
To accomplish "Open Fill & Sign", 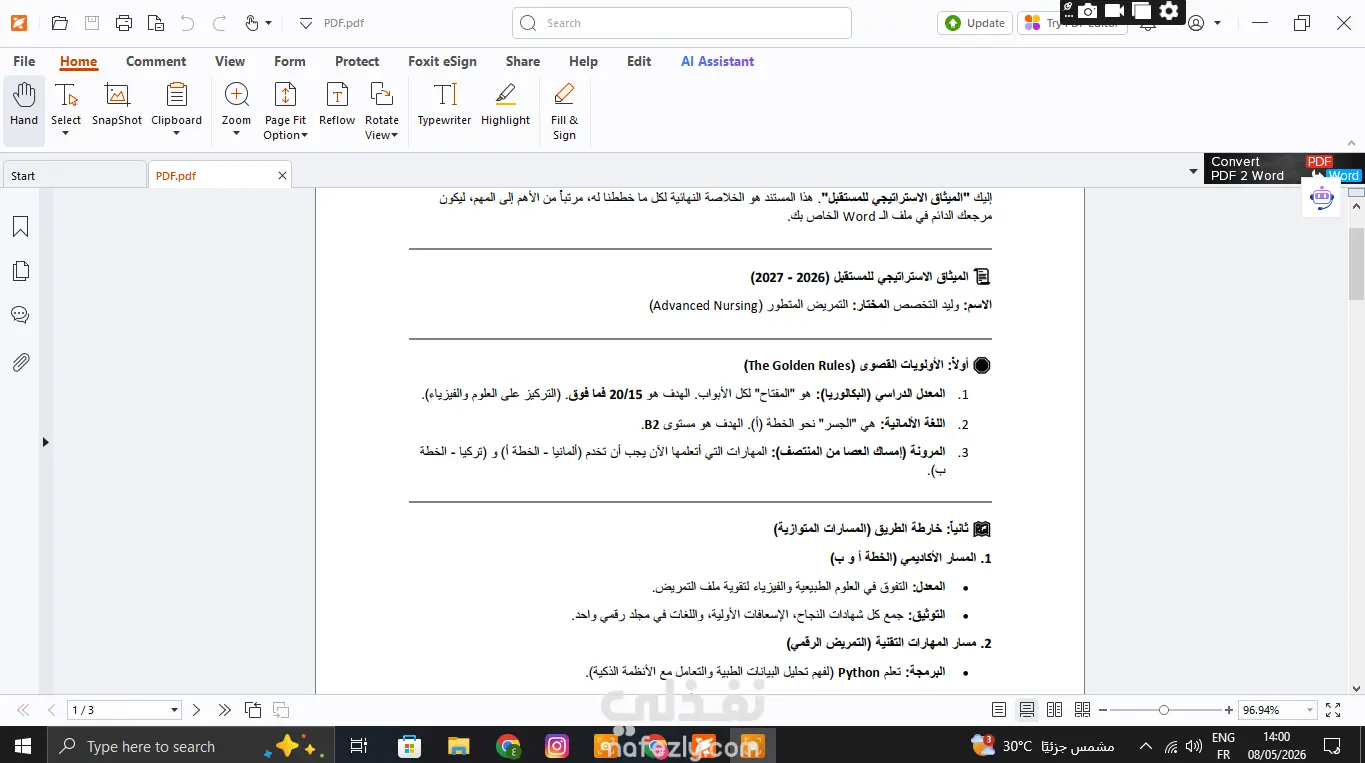I will point(565,110).
